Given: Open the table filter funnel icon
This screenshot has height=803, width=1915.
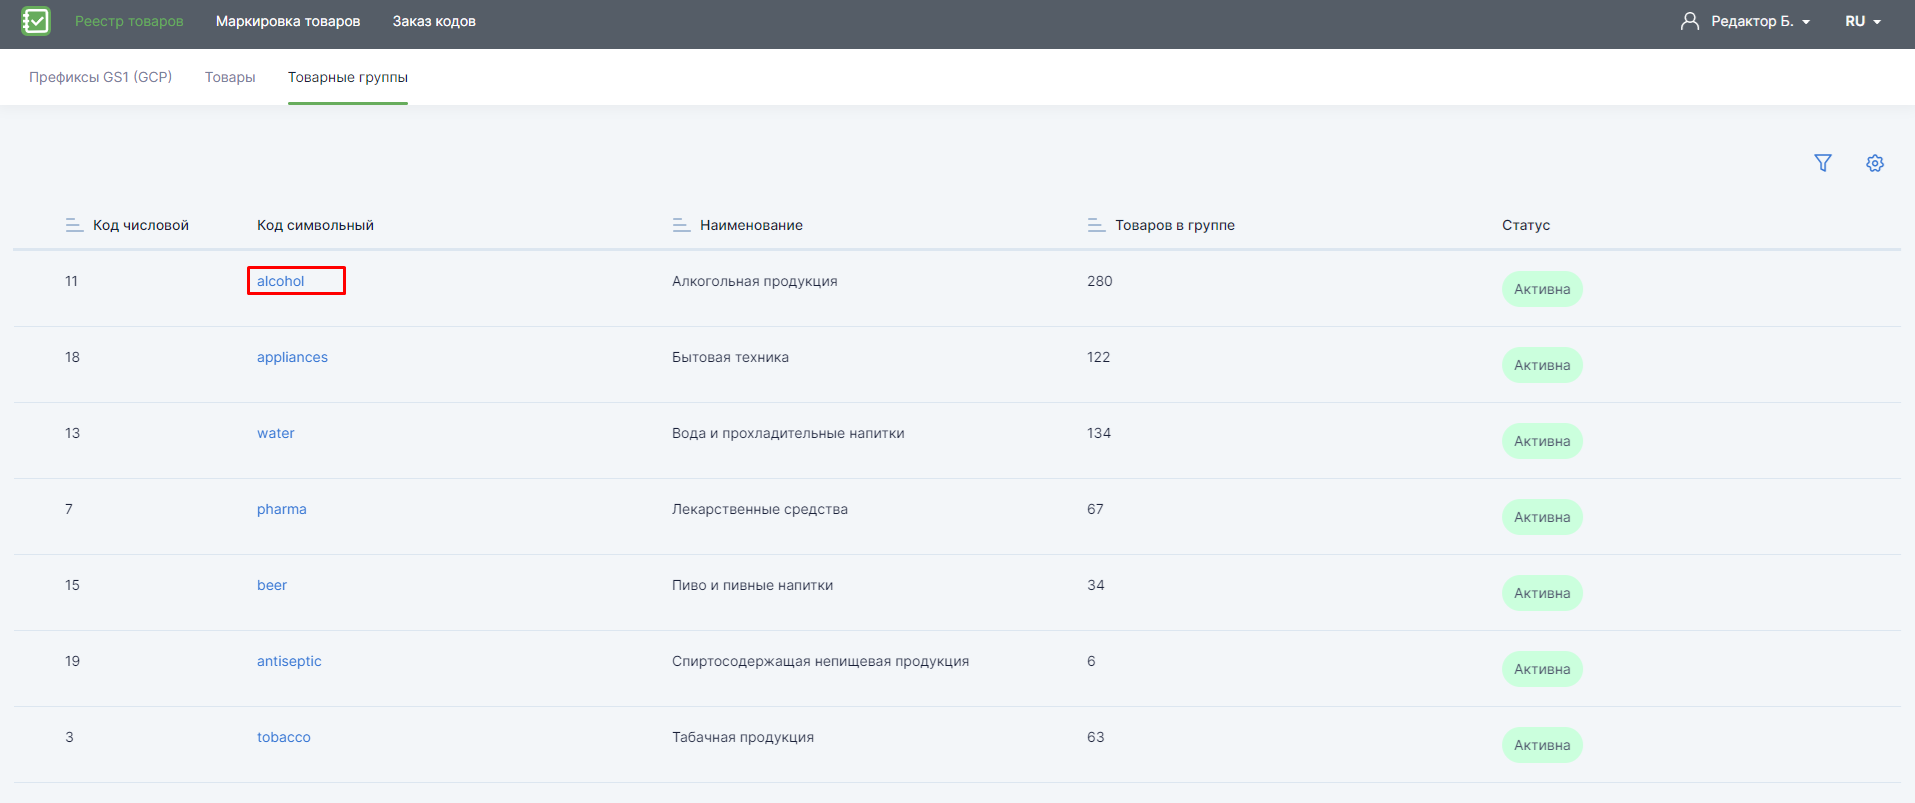Looking at the screenshot, I should (1823, 163).
